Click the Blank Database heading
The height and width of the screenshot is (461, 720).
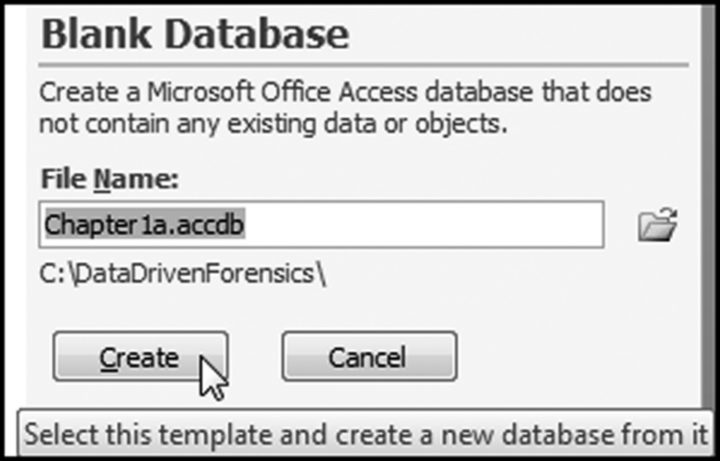(194, 34)
